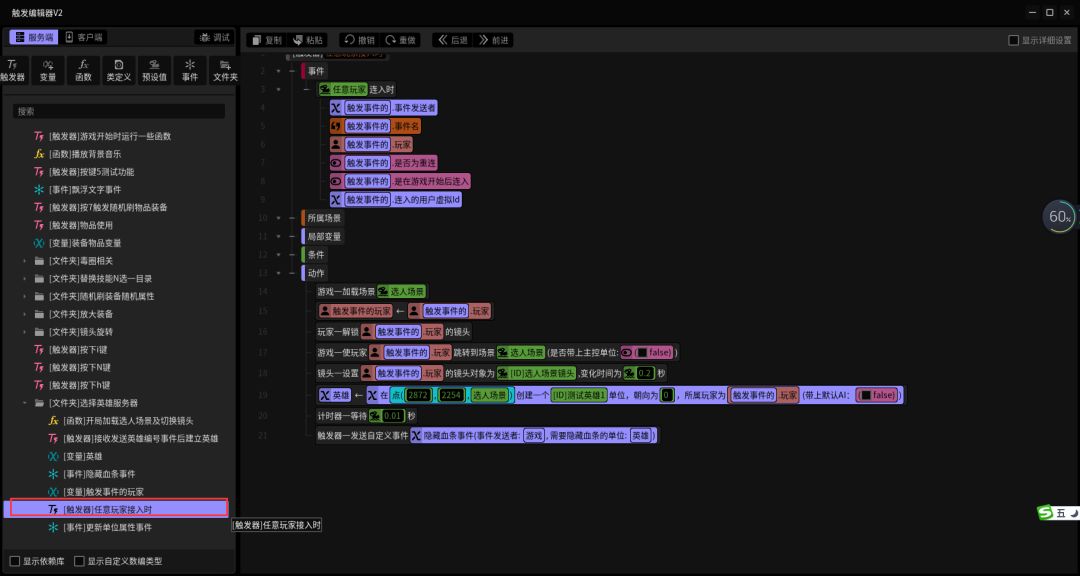Add a new 类定义 item
Viewport: 1080px width, 576px height.
[x=118, y=70]
